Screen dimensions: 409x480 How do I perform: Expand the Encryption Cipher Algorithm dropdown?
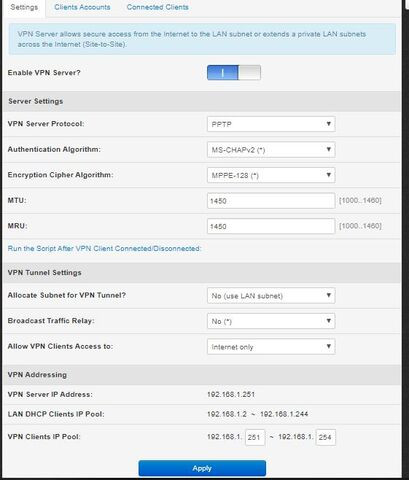click(x=271, y=175)
